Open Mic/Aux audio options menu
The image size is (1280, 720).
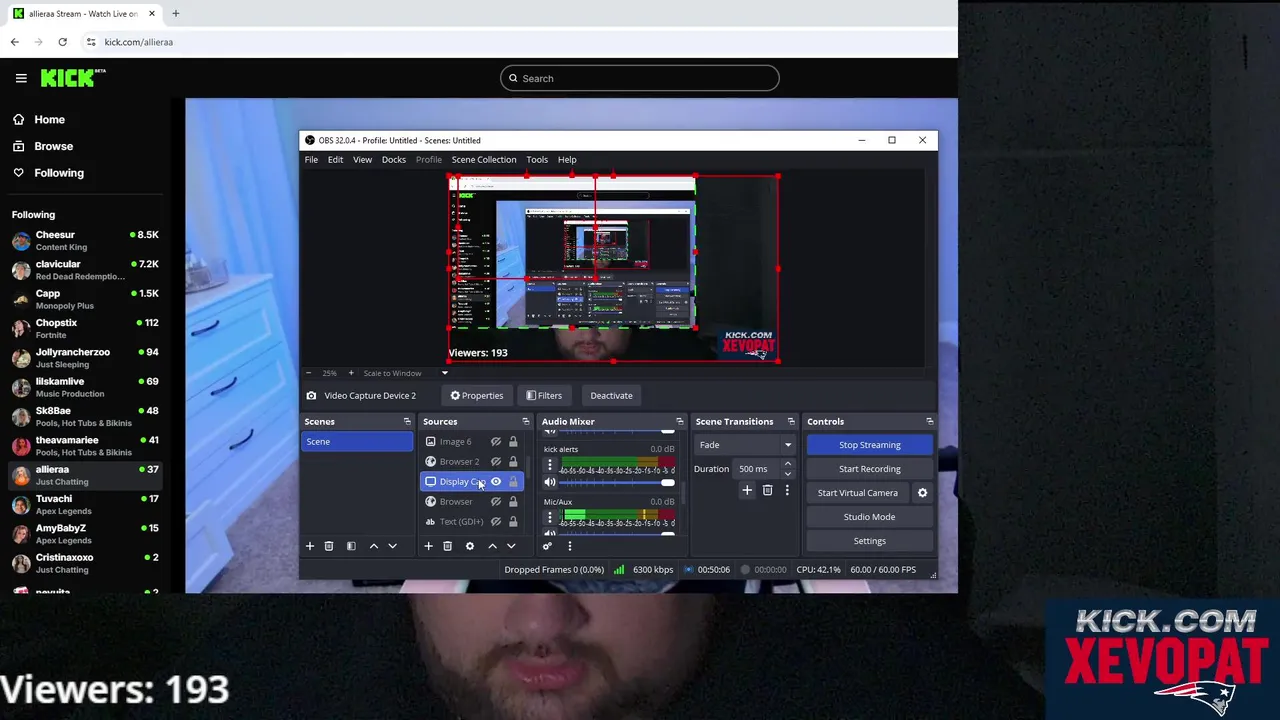click(x=549, y=517)
